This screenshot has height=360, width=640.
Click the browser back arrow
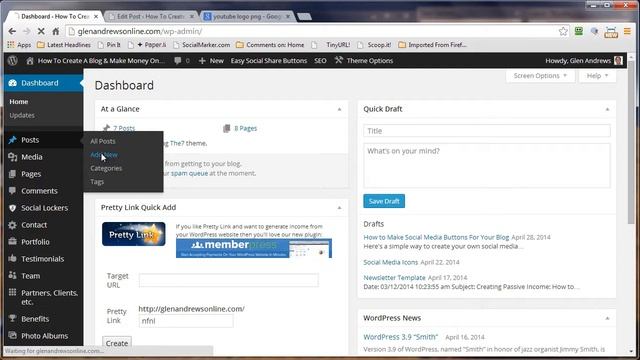12,31
